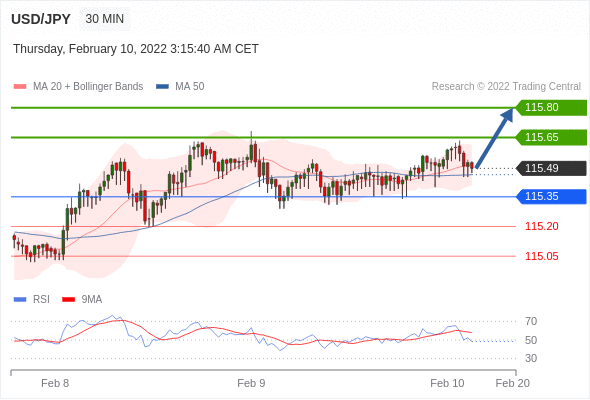The image size is (590, 400).
Task: Click the blue MA 50 legend swatch
Action: 162,87
